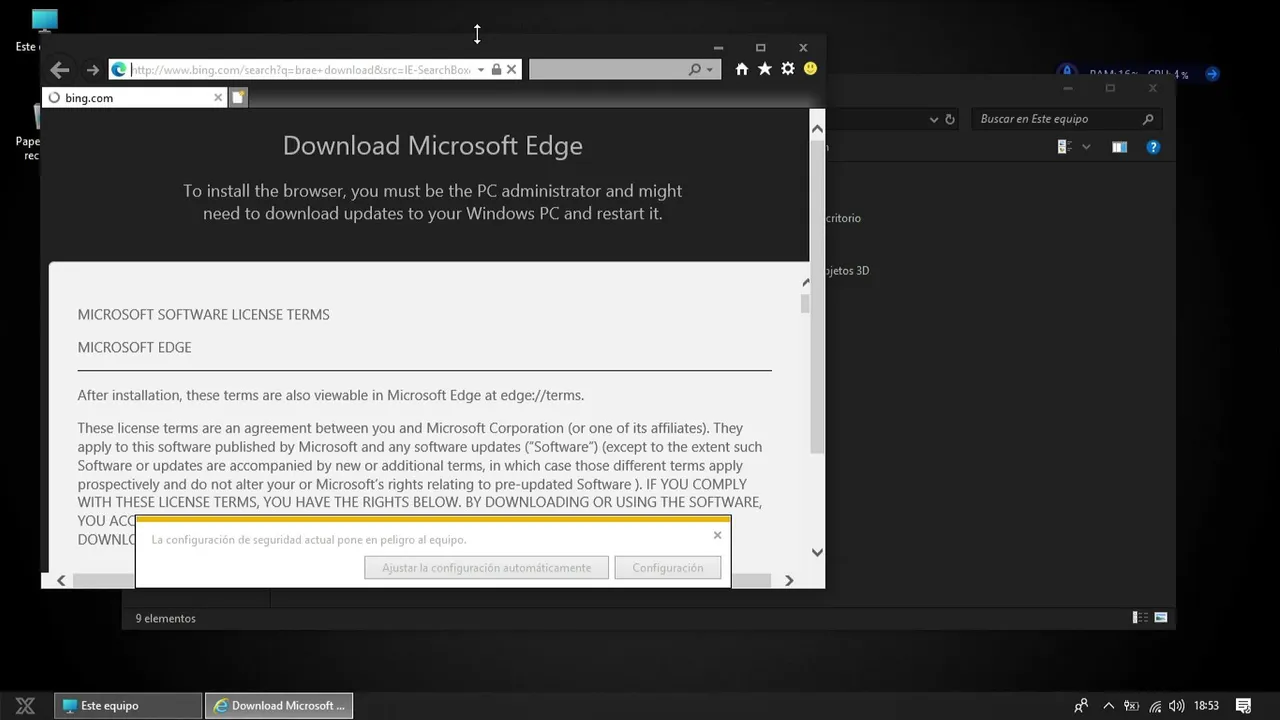Open the address bar autocomplete dropdown arrow

tap(481, 70)
